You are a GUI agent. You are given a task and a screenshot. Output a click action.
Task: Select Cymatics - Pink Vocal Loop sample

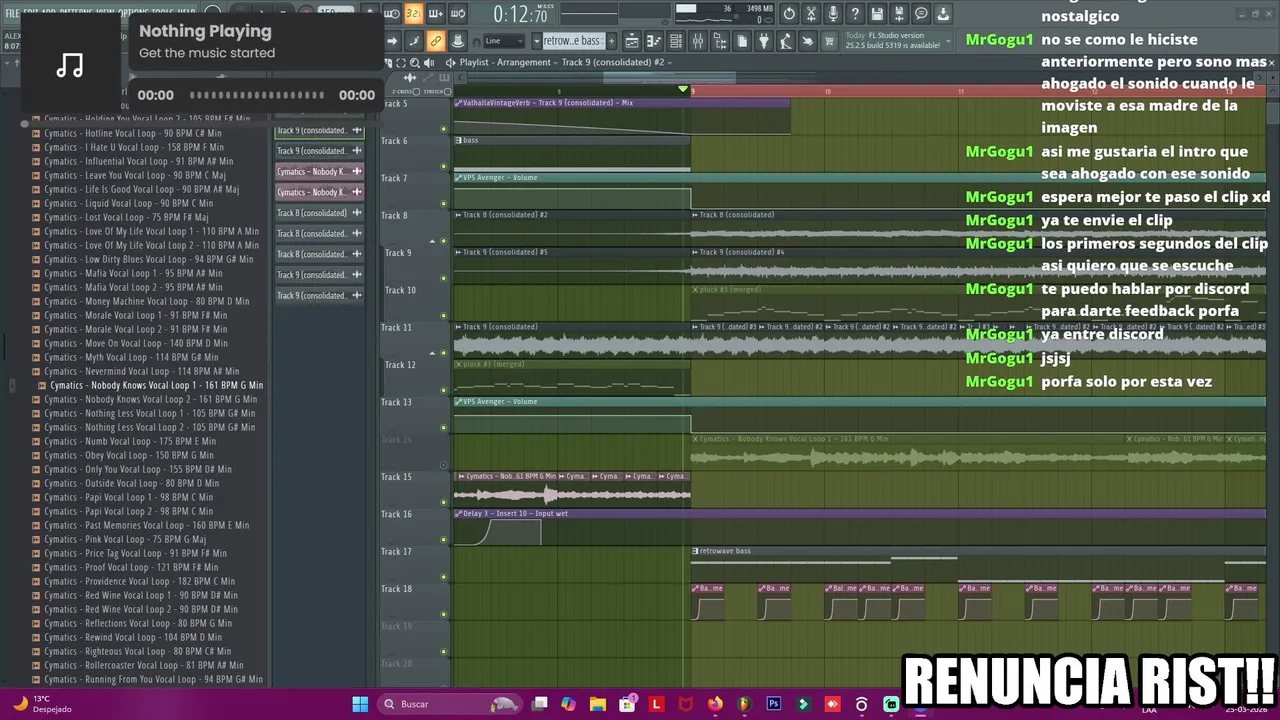[x=125, y=539]
